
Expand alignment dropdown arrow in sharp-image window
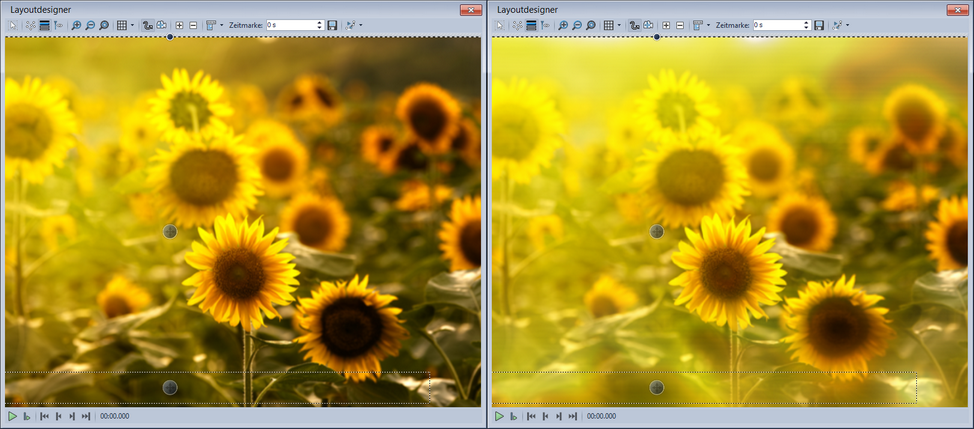click(221, 25)
